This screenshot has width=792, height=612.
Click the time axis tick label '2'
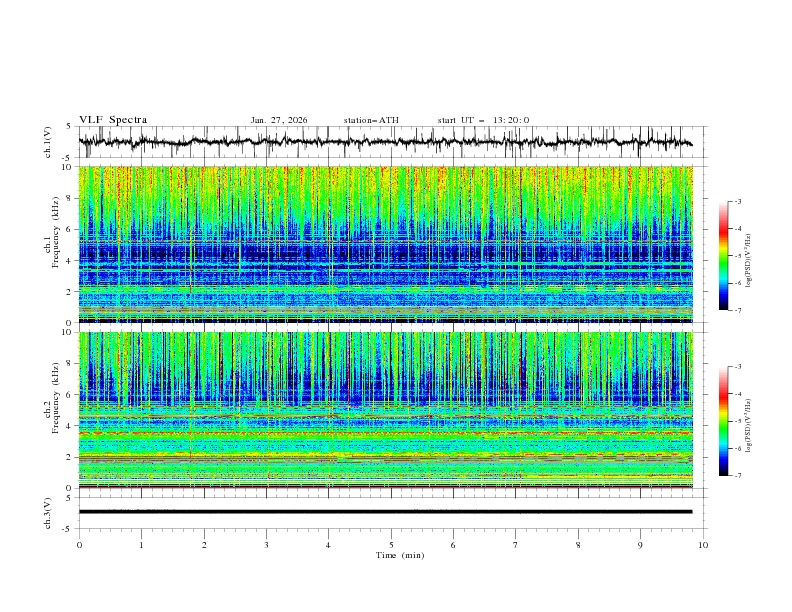click(204, 545)
